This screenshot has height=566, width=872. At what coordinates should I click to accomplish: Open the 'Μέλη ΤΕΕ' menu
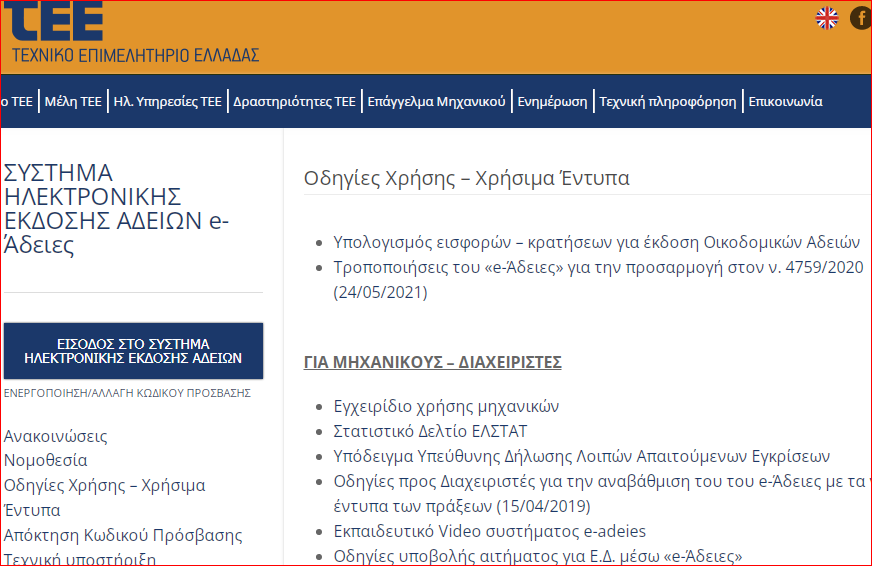tap(73, 102)
